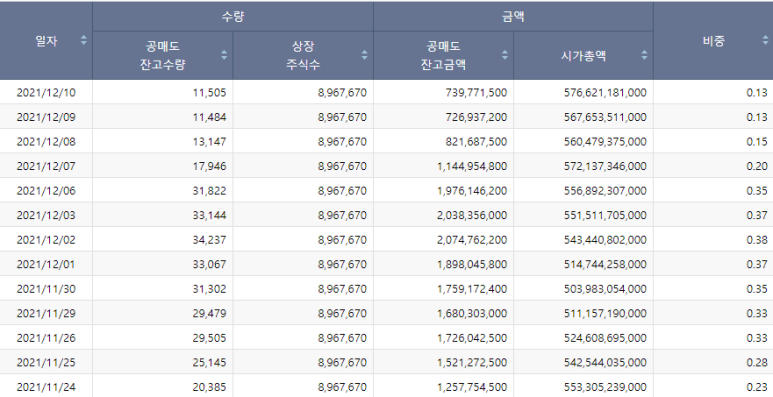Screen dimensions: 773x397
Task: Click short balance quantity 11,484
Action: (210, 117)
